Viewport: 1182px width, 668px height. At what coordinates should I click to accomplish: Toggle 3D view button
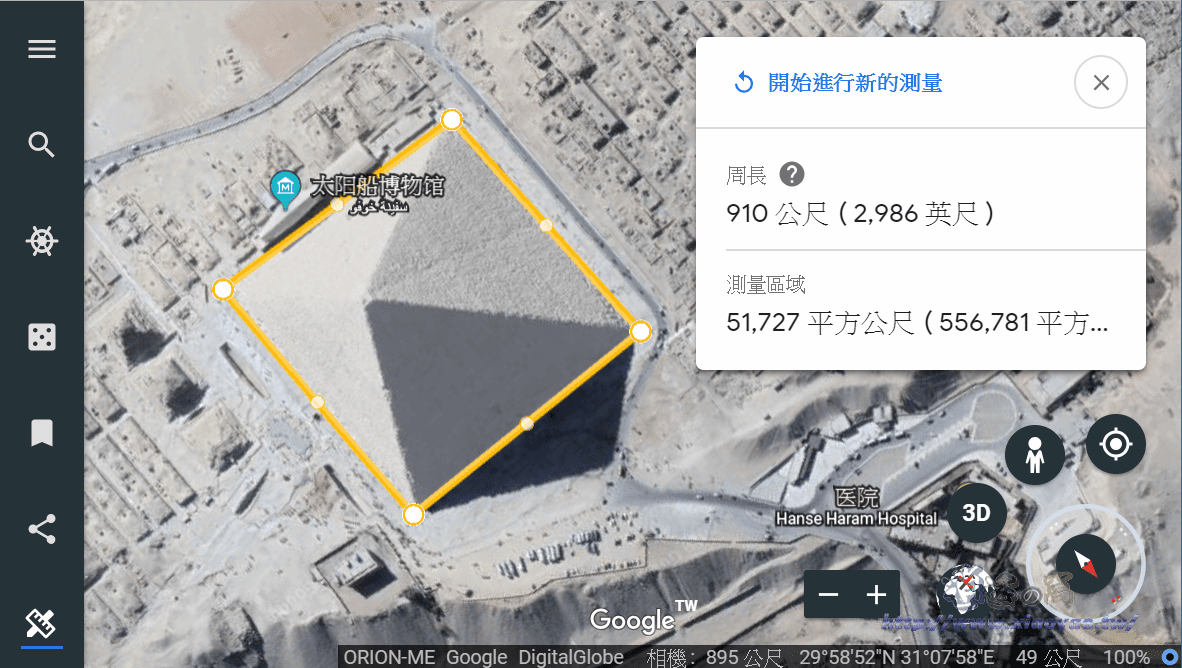tap(976, 513)
